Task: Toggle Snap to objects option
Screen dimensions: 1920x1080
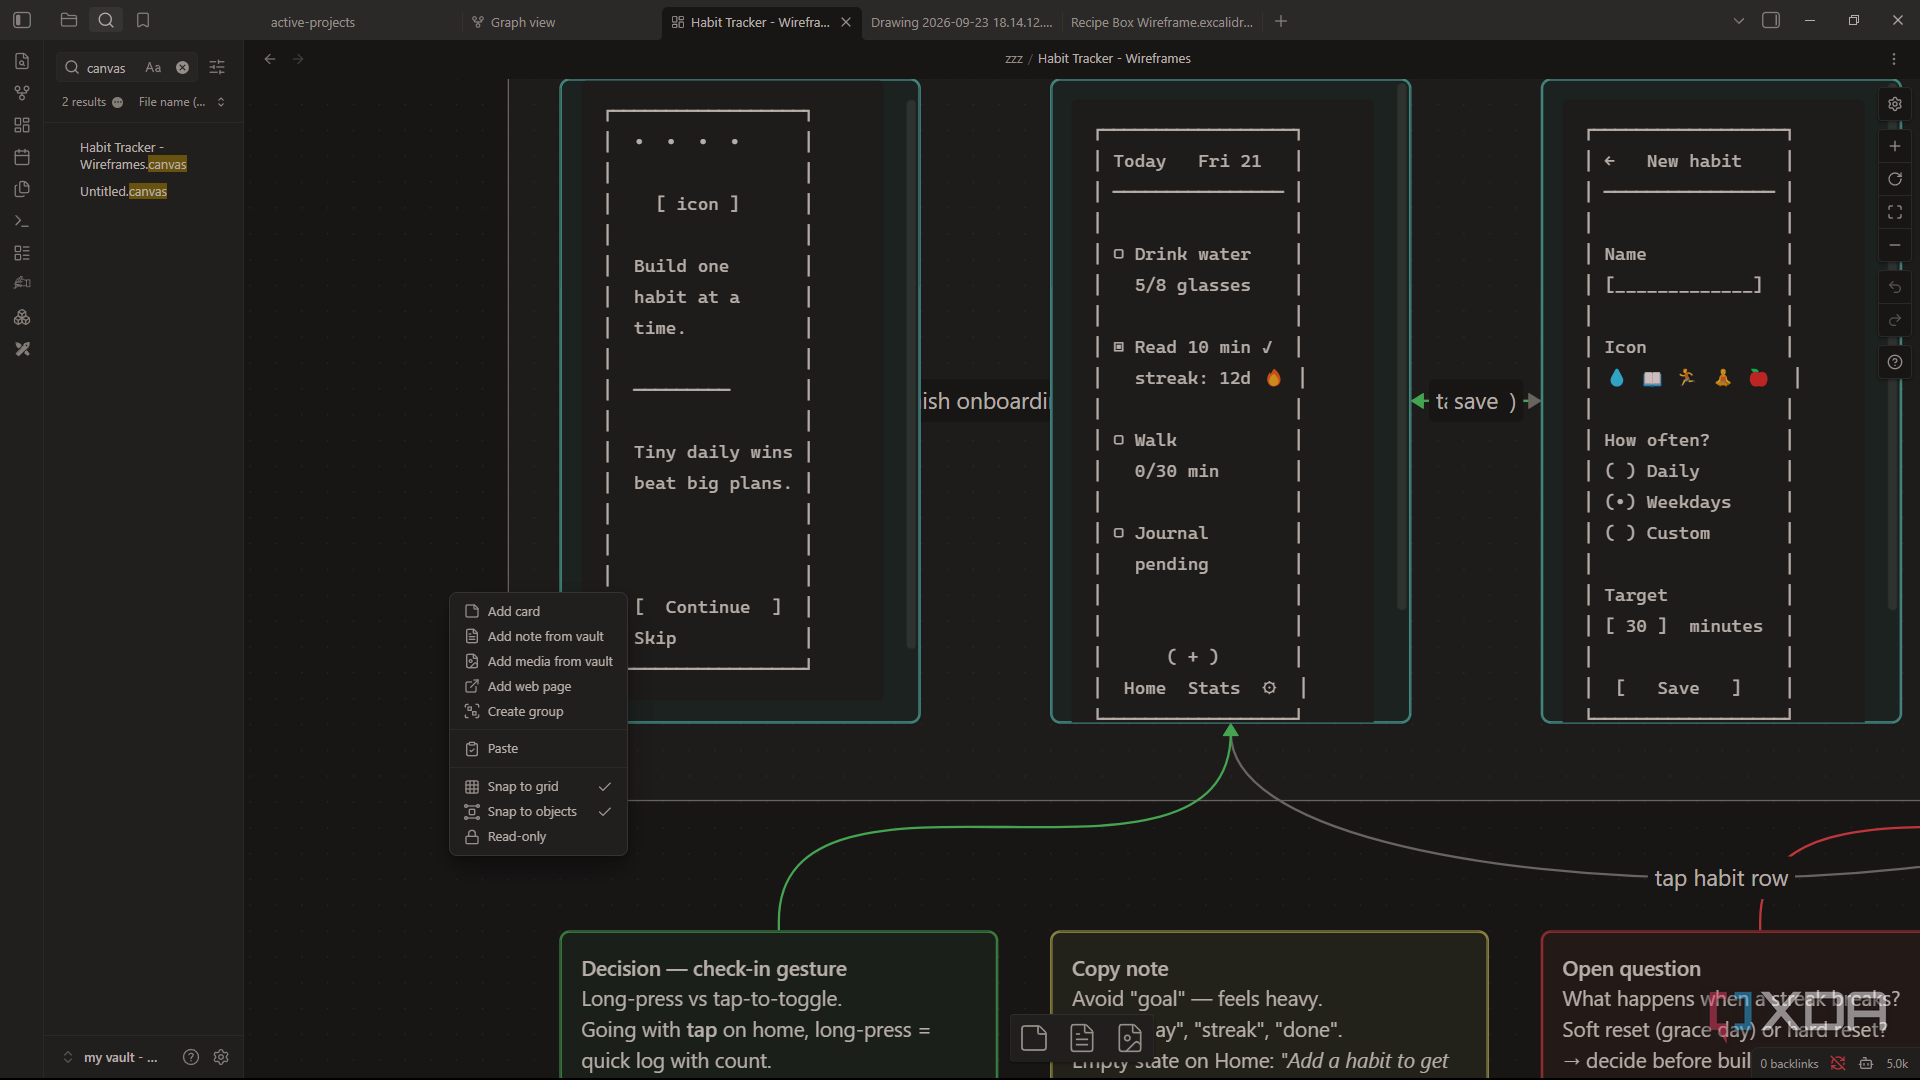Action: (x=538, y=811)
